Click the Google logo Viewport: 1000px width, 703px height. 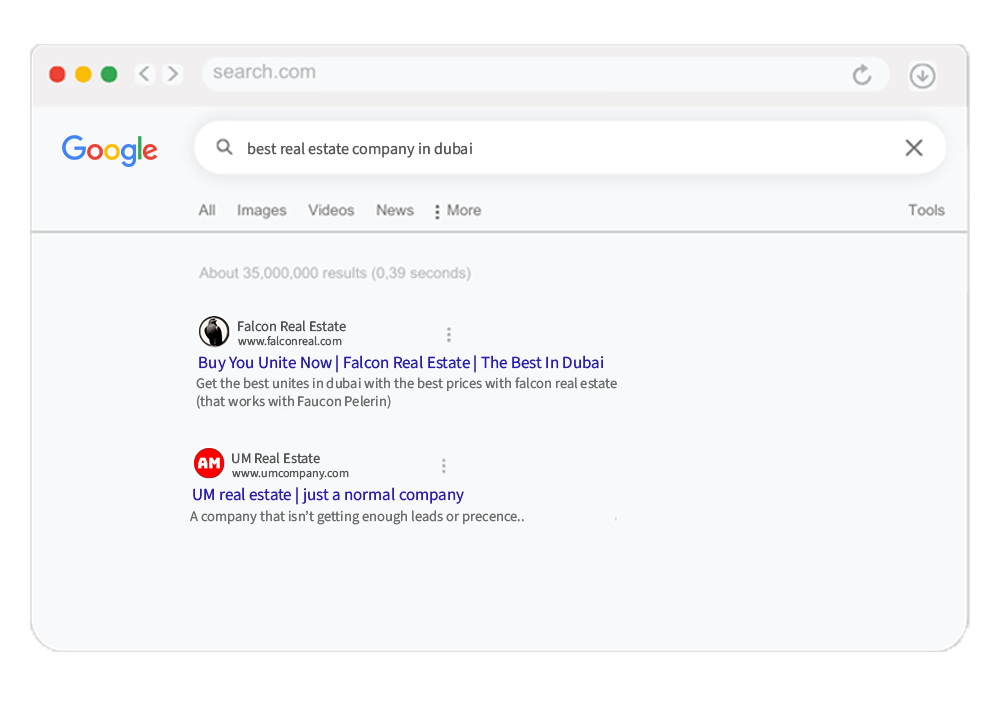(x=110, y=150)
